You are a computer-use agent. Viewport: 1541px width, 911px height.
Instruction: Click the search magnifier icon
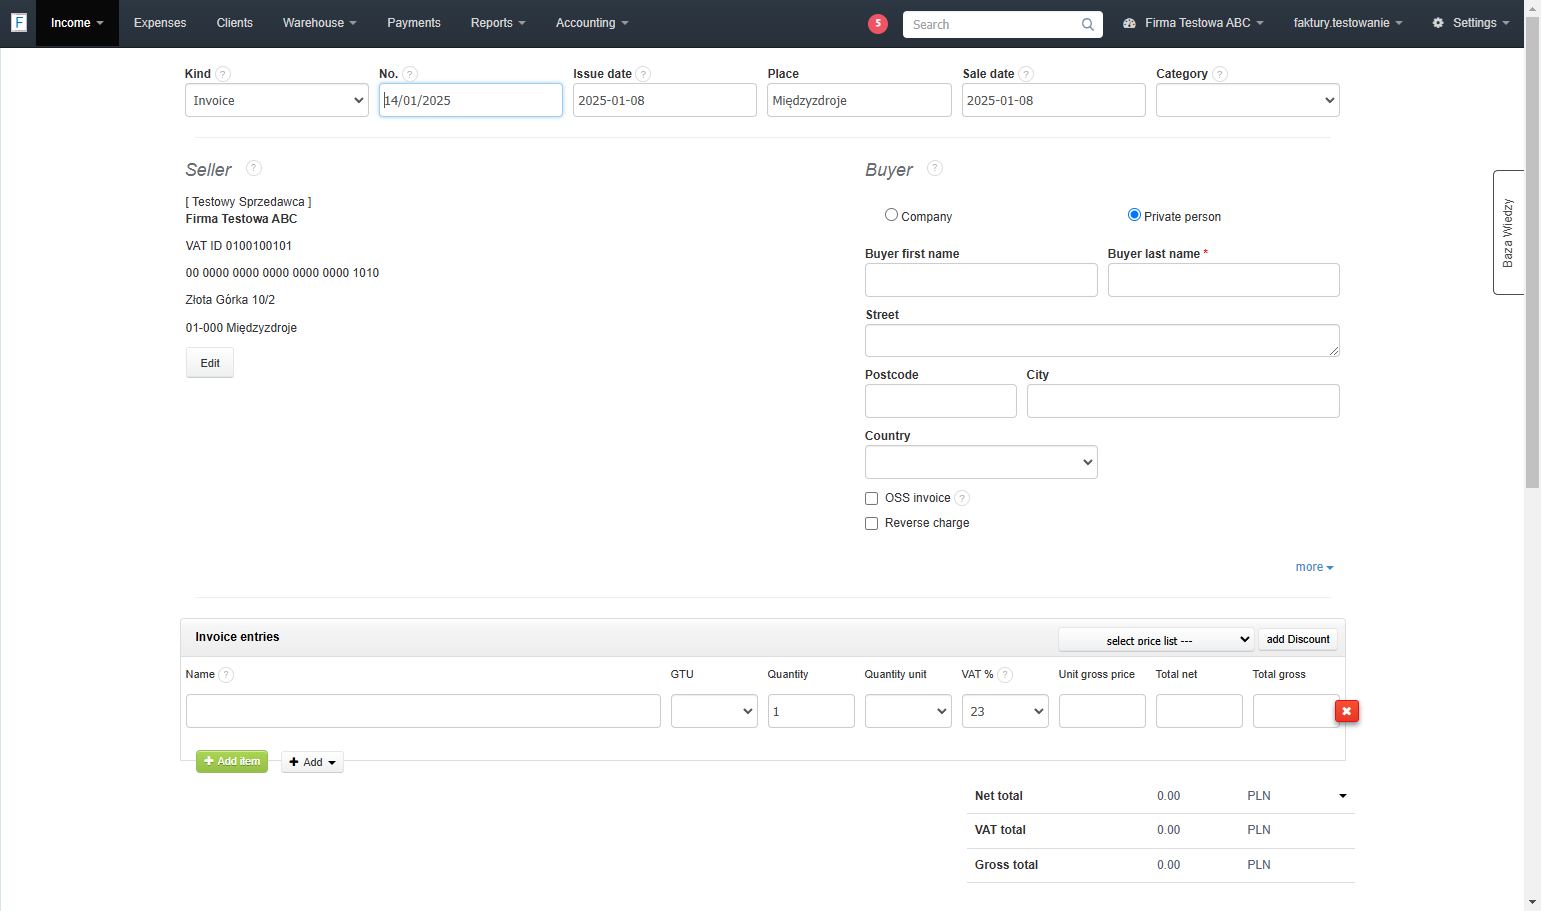(x=1088, y=24)
